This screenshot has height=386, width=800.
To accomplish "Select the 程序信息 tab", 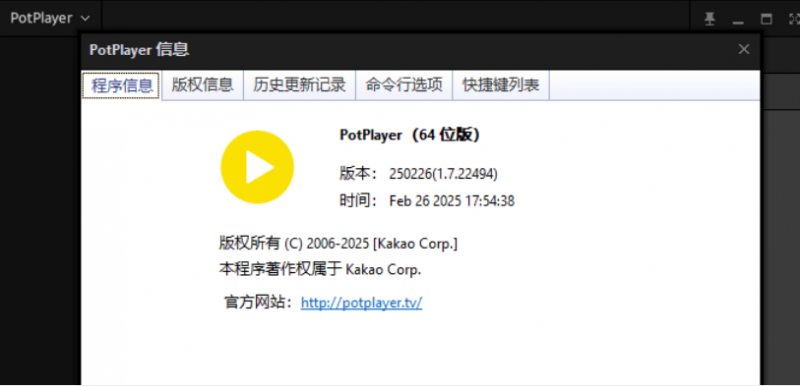I will click(122, 86).
